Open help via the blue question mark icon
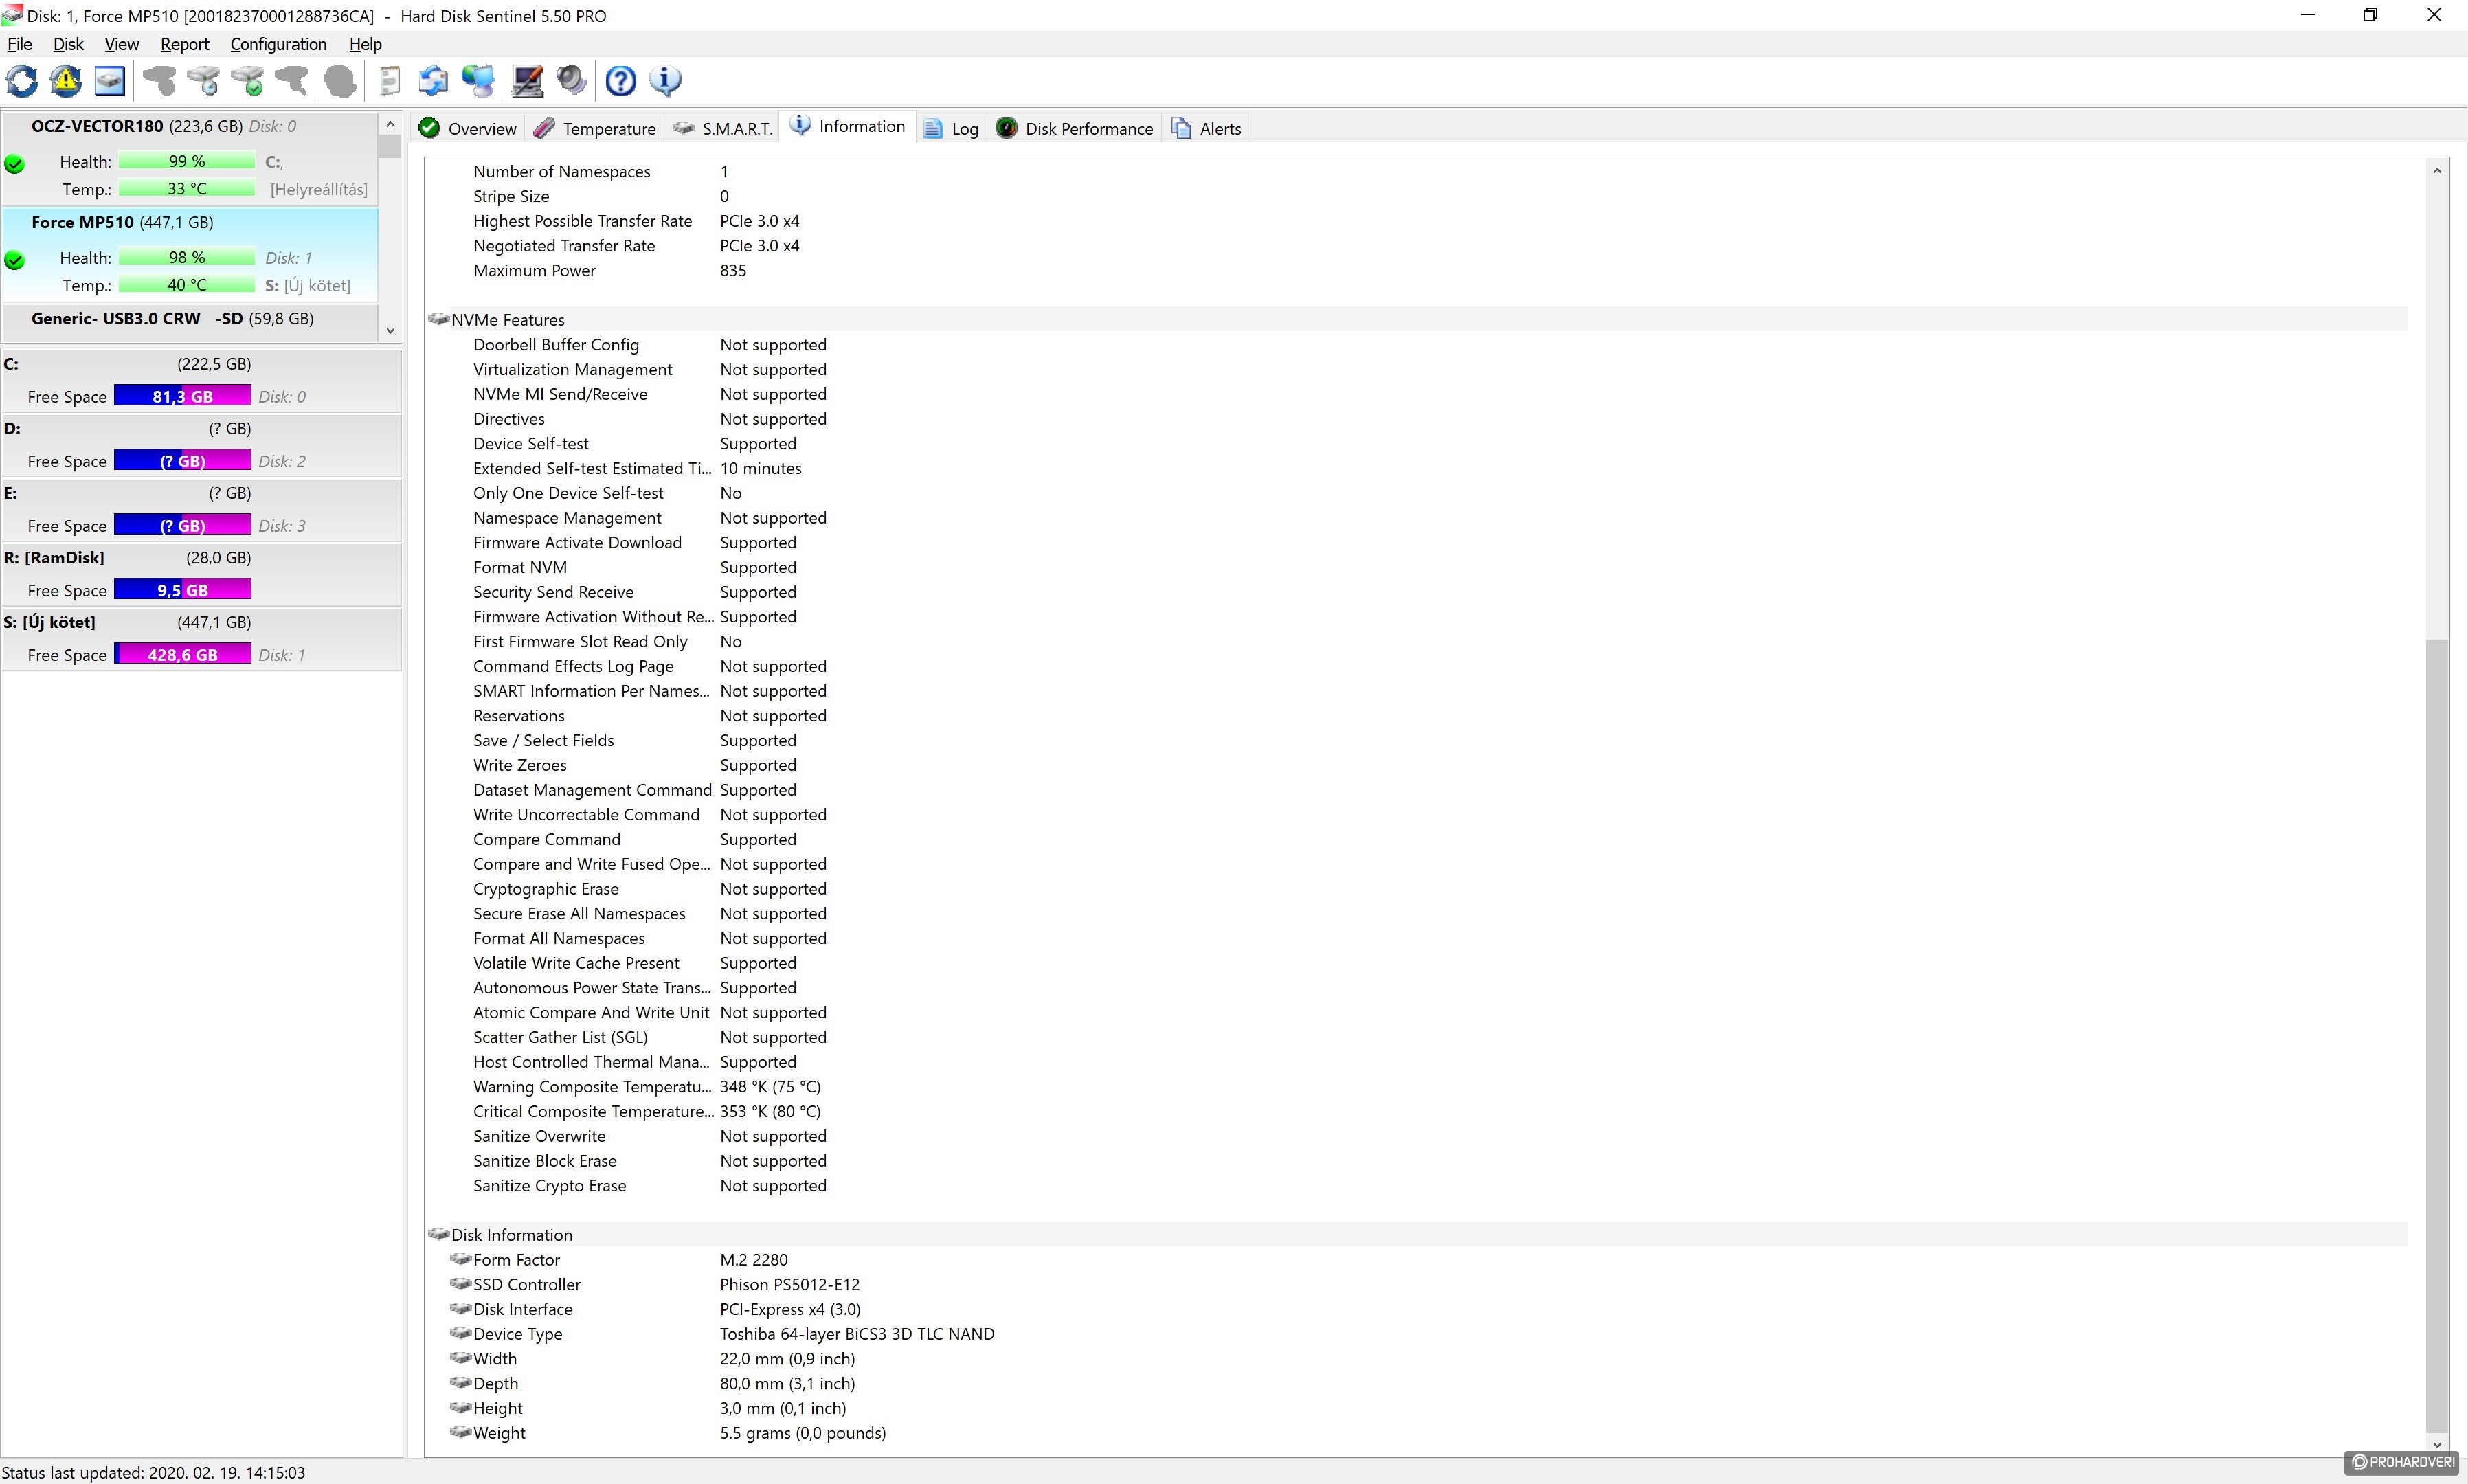Image resolution: width=2468 pixels, height=1484 pixels. [621, 81]
